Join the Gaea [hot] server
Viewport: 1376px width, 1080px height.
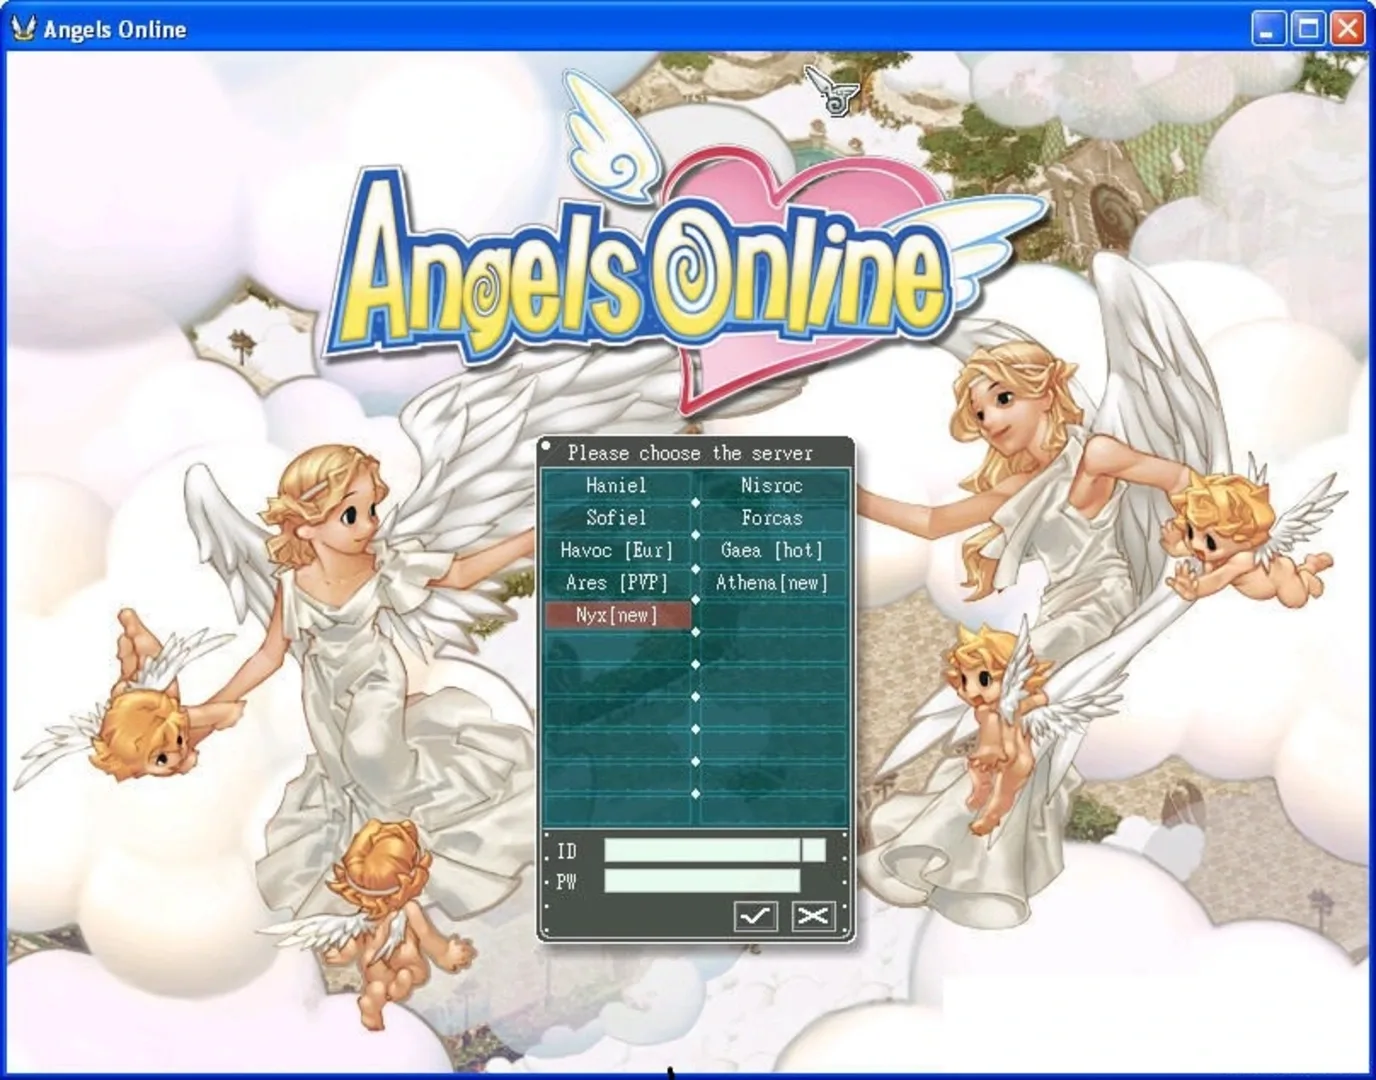coord(773,550)
